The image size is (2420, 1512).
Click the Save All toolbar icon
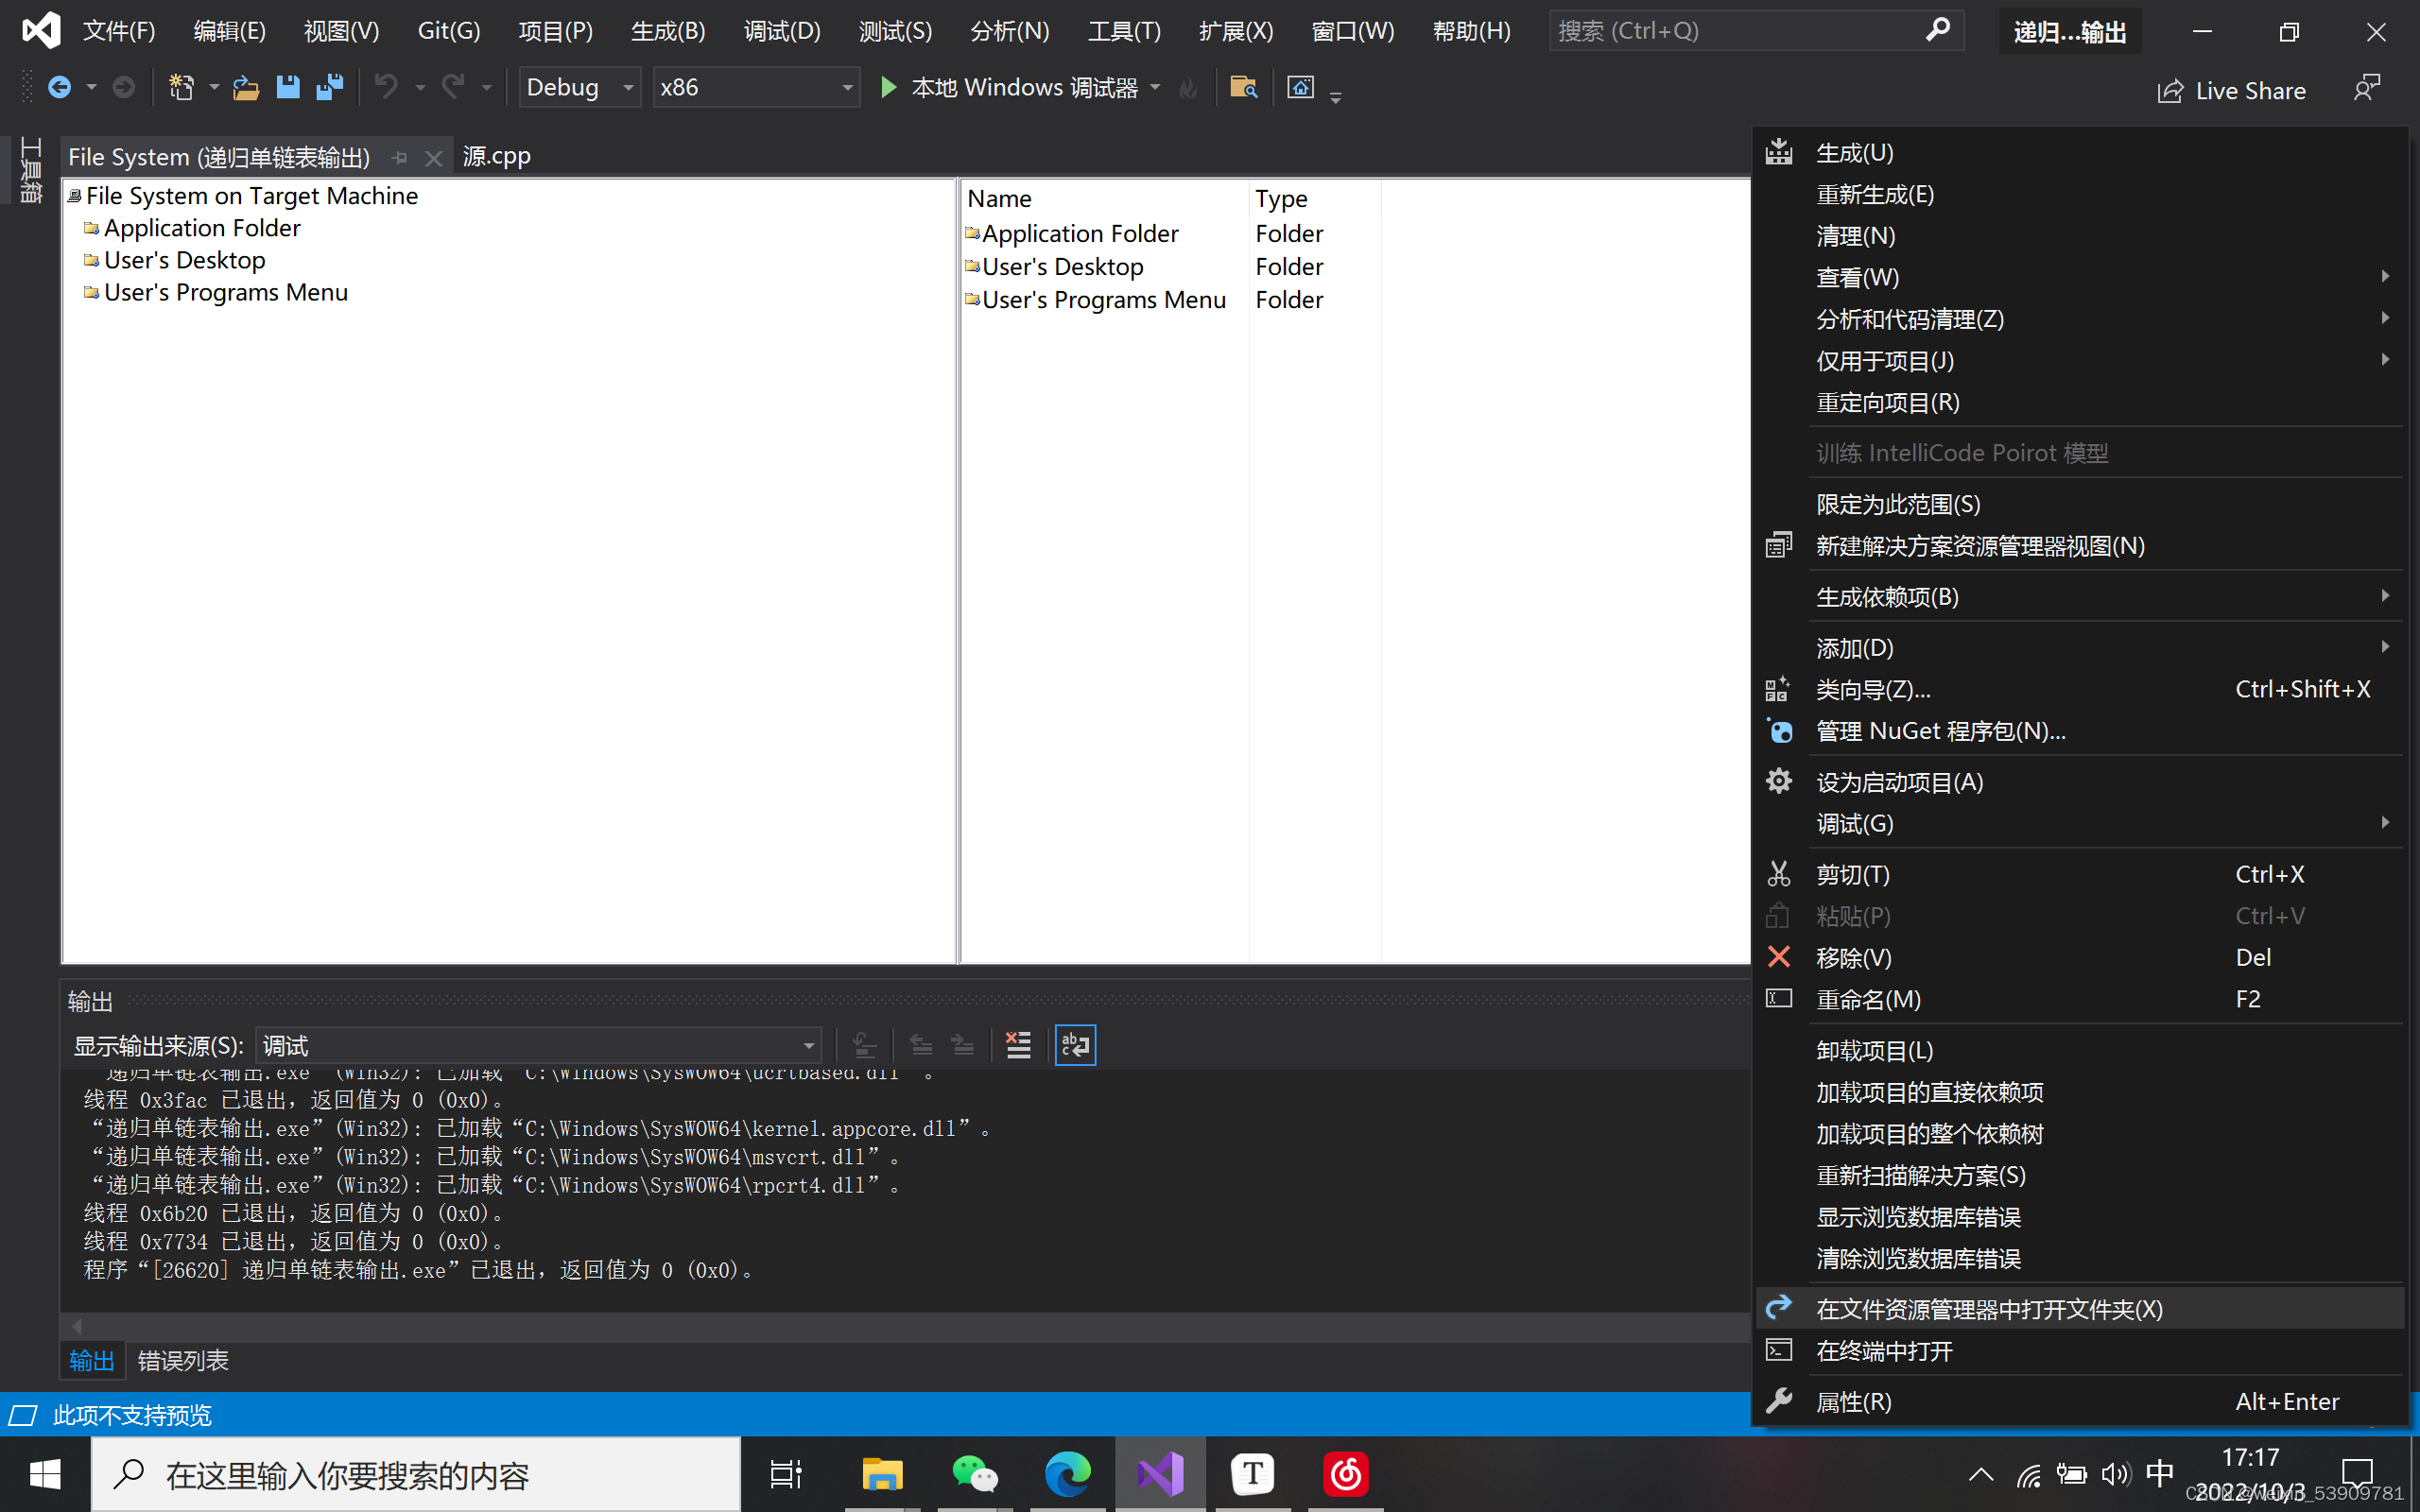pyautogui.click(x=329, y=88)
